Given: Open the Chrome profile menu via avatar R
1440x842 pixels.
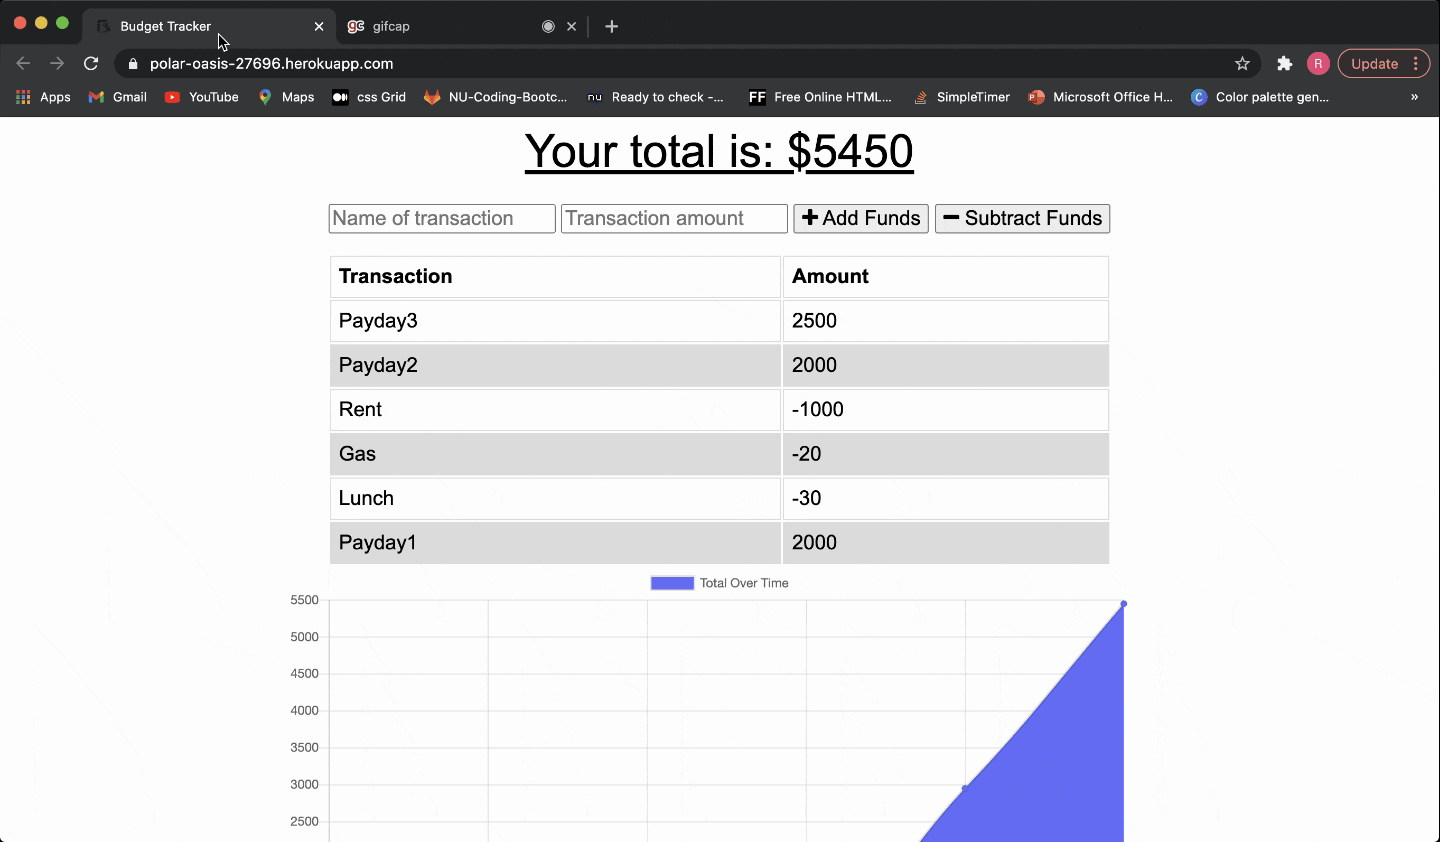Looking at the screenshot, I should [1317, 63].
